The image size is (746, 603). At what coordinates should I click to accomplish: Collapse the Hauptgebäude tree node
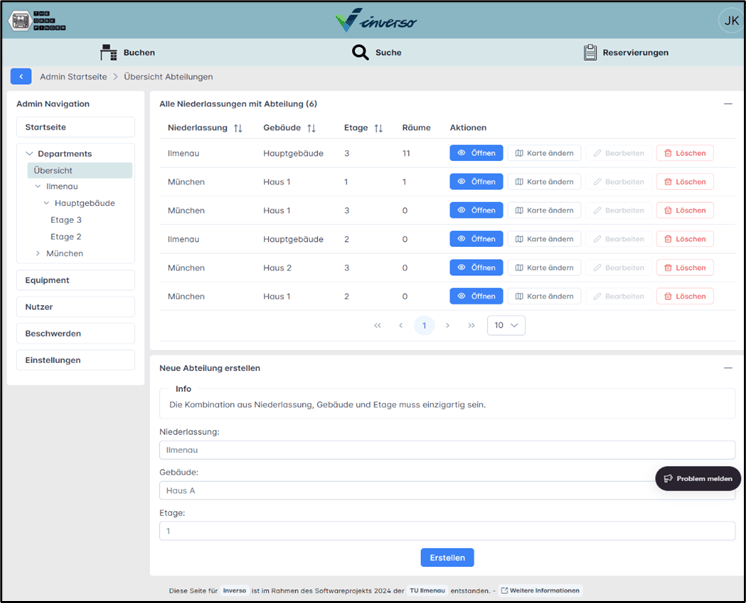coord(46,203)
